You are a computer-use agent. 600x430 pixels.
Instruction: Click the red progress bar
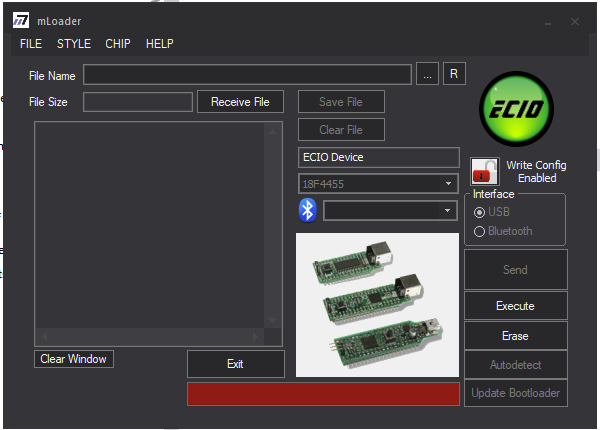click(323, 394)
